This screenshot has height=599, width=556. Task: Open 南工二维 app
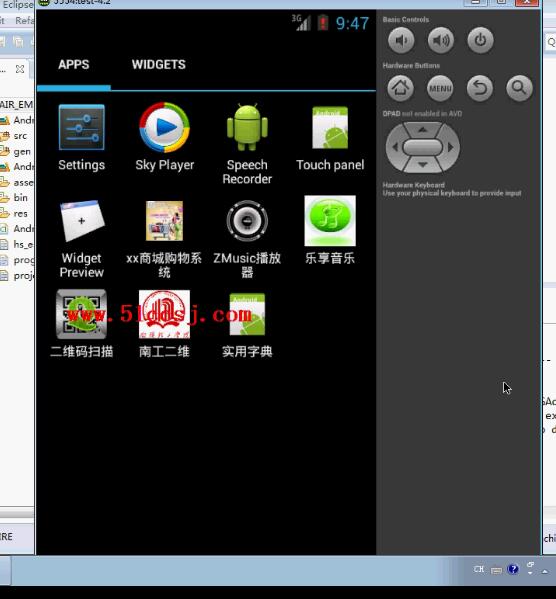tap(164, 324)
